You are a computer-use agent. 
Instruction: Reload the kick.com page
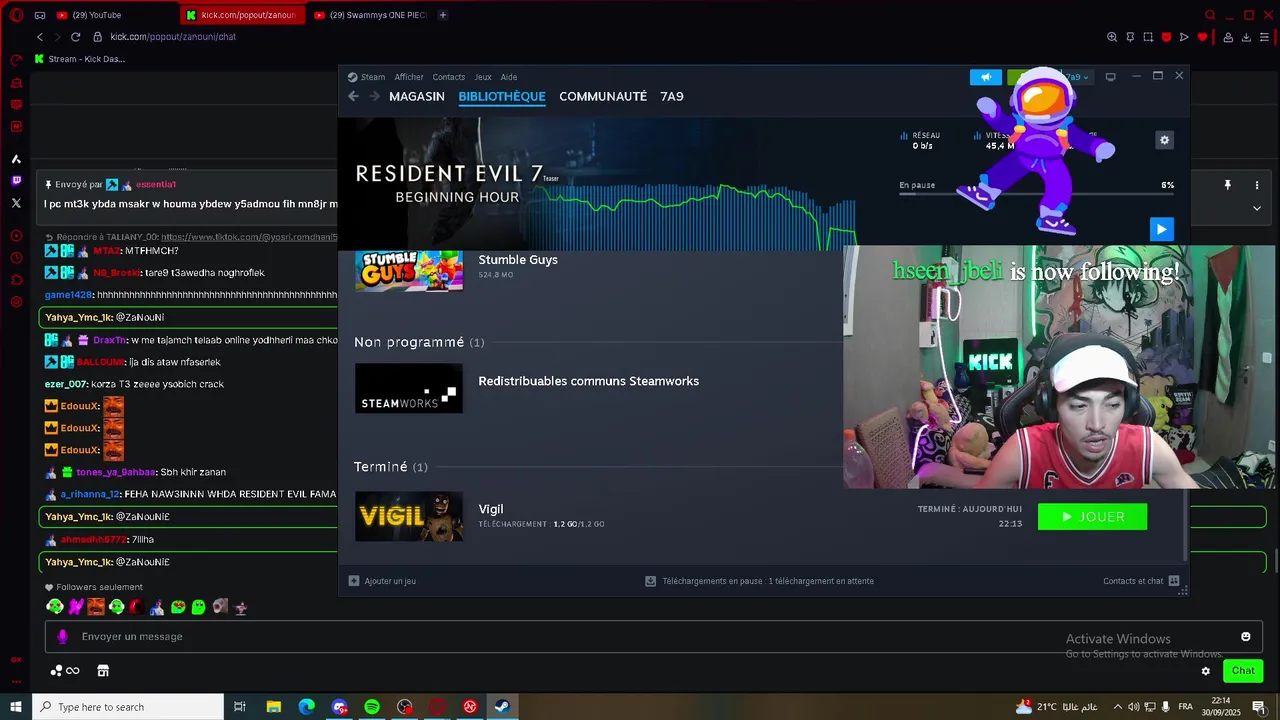tap(75, 37)
